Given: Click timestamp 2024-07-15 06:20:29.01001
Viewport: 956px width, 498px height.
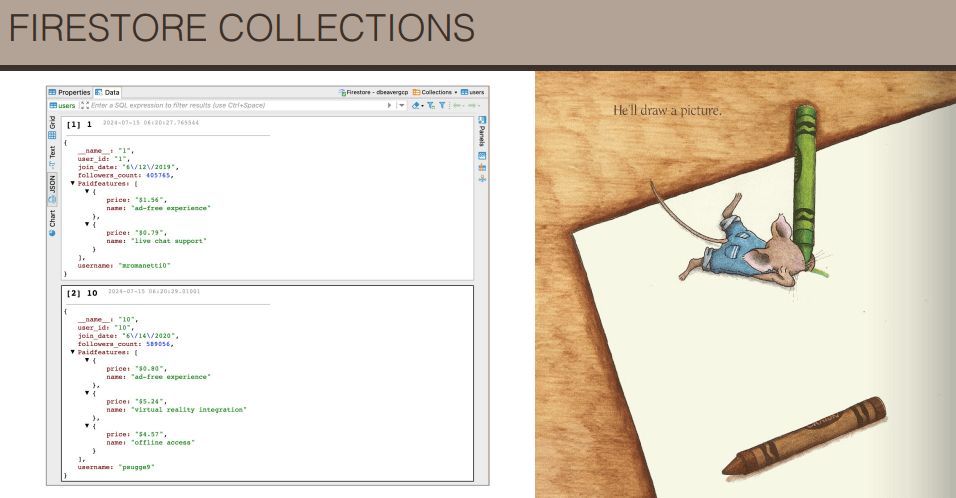Looking at the screenshot, I should tap(154, 291).
